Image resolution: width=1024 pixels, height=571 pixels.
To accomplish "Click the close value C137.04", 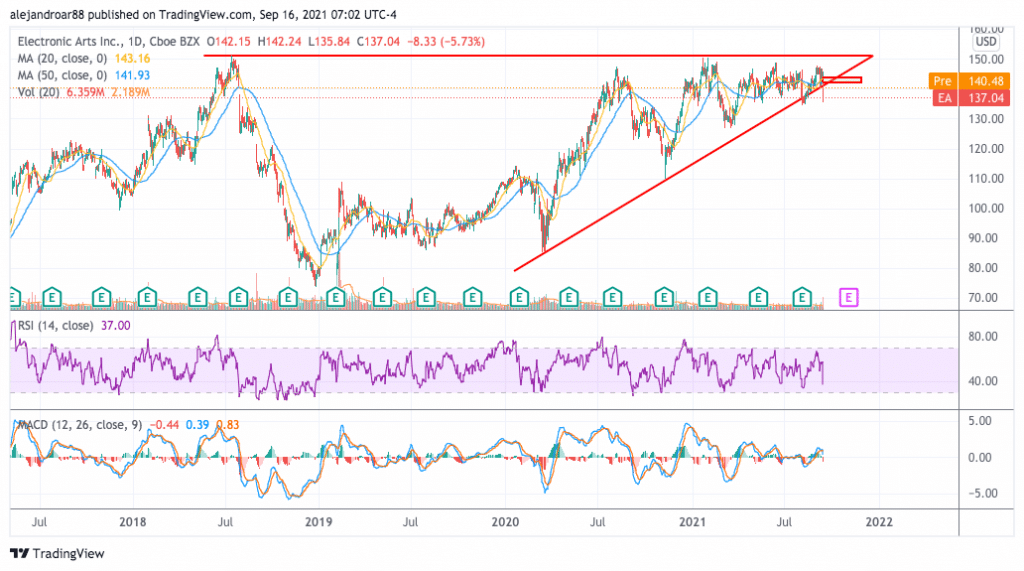I will (378, 41).
